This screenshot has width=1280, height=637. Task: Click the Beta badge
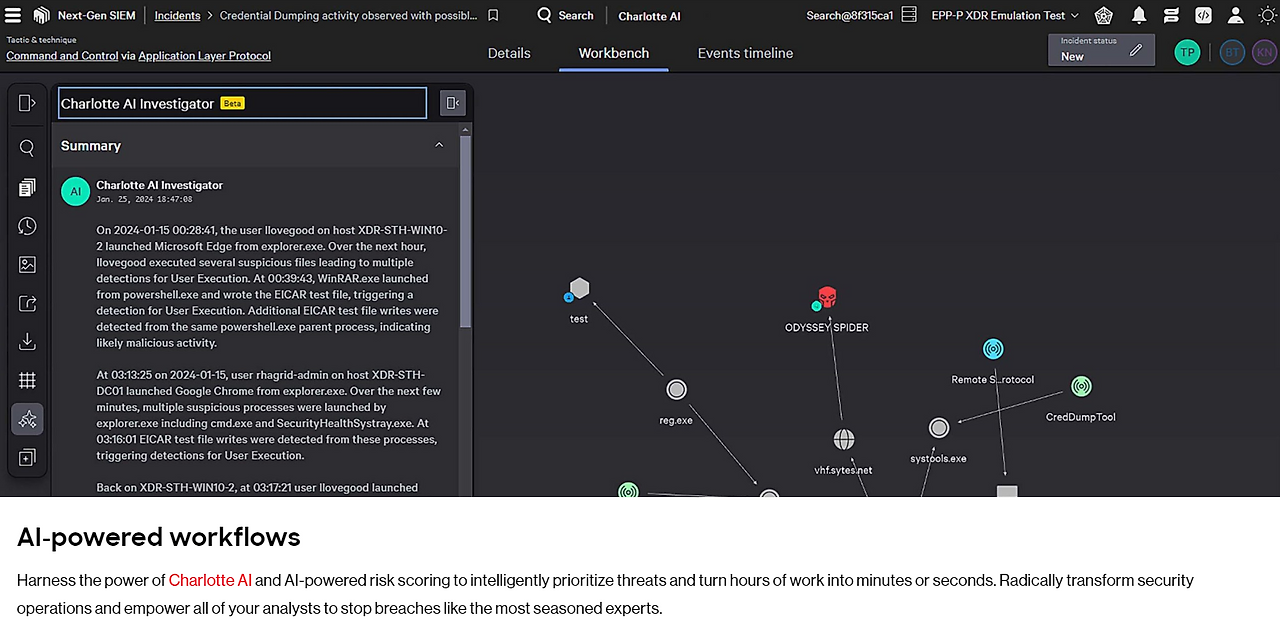click(232, 103)
